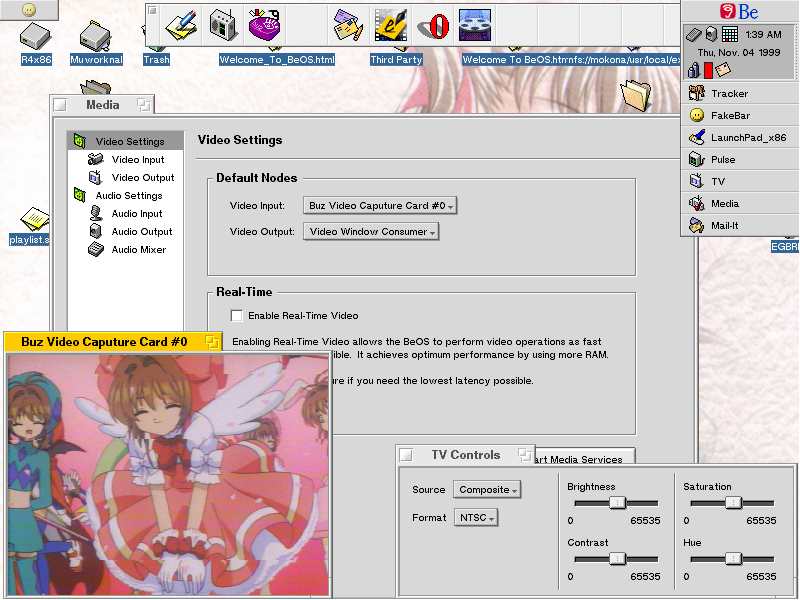Click the Be menu logo button
The height and width of the screenshot is (600, 800).
point(739,11)
